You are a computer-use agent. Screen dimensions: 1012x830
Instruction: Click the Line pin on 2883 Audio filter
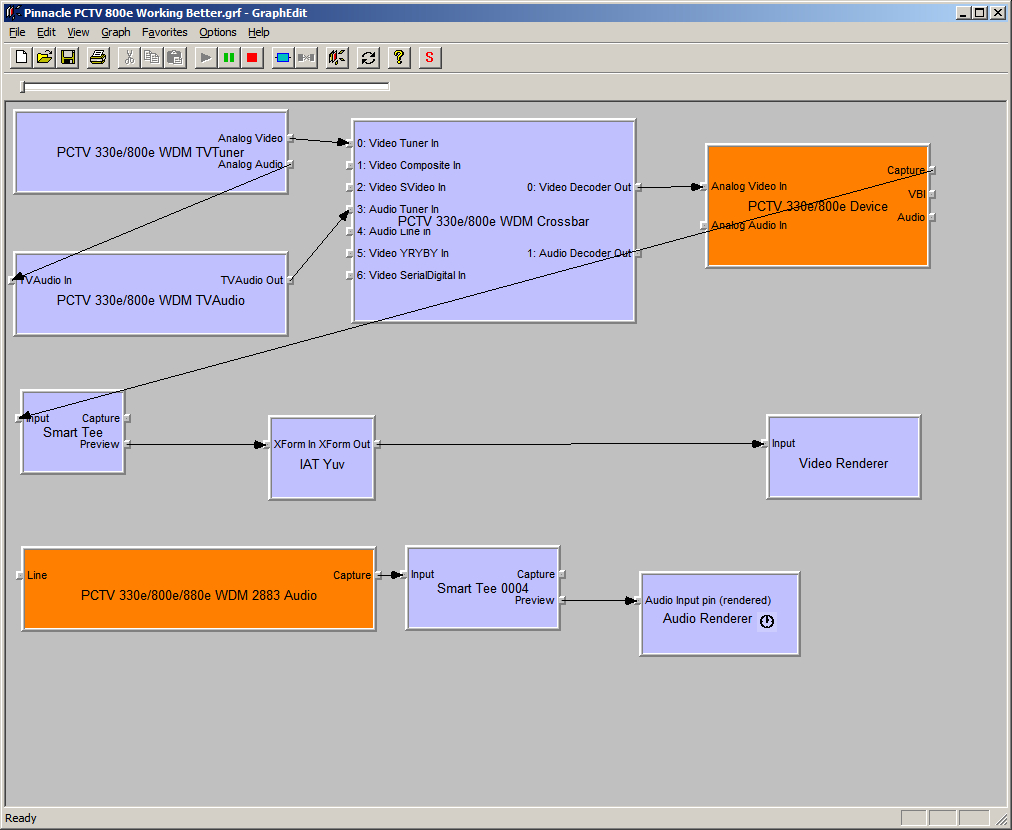(x=19, y=575)
